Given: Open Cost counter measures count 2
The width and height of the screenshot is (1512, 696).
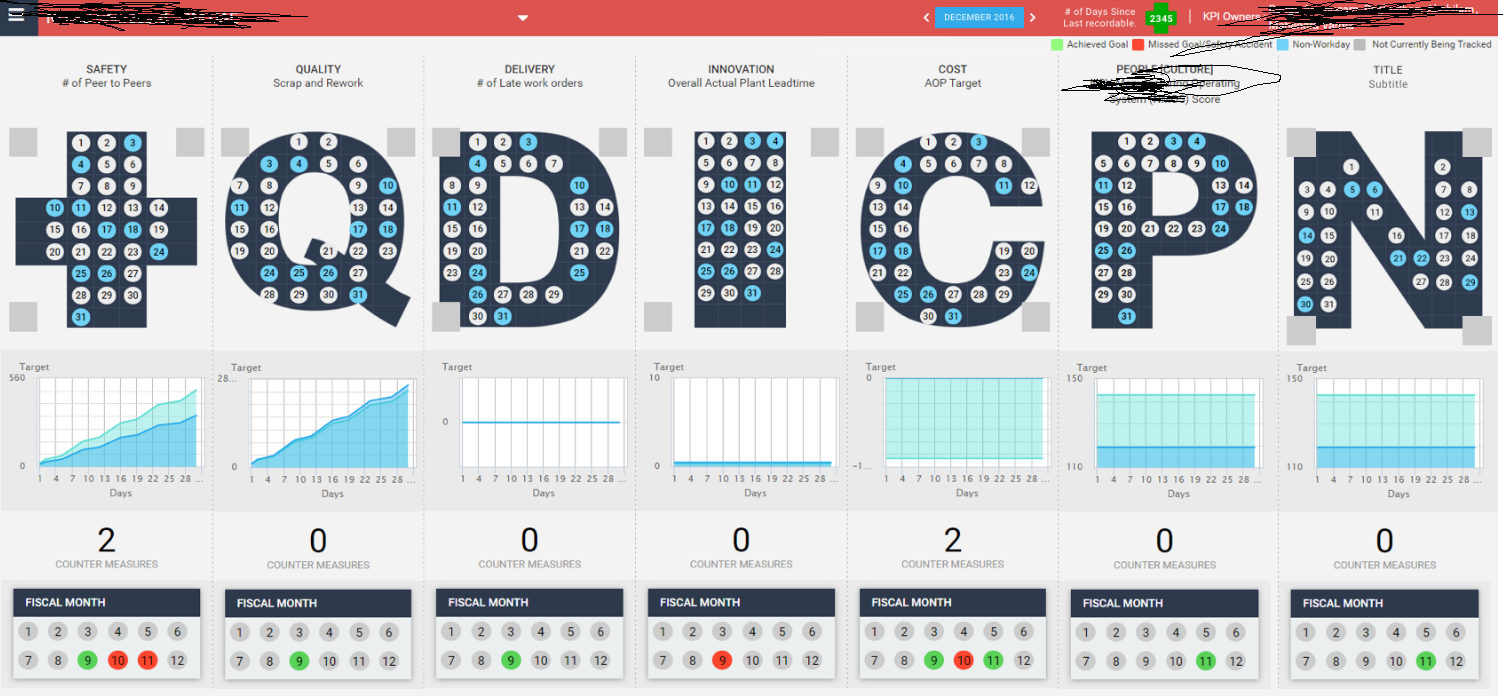Looking at the screenshot, I should click(x=952, y=541).
